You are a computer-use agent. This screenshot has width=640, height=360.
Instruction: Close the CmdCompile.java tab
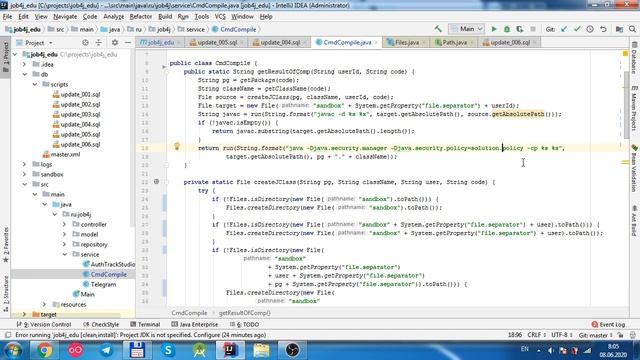pos(376,42)
